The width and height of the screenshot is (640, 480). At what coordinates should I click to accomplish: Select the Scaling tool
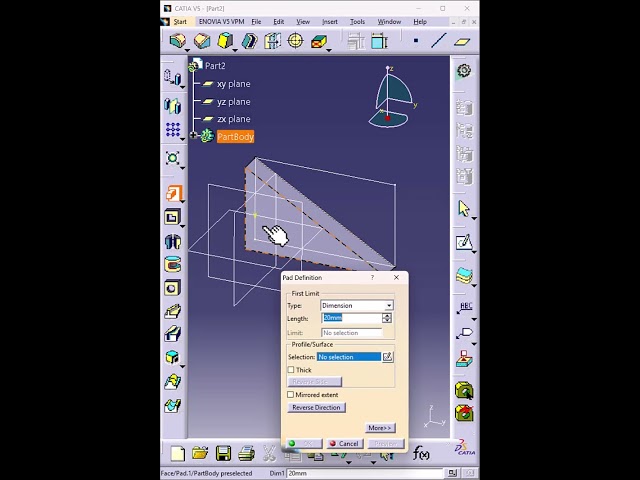[172, 158]
